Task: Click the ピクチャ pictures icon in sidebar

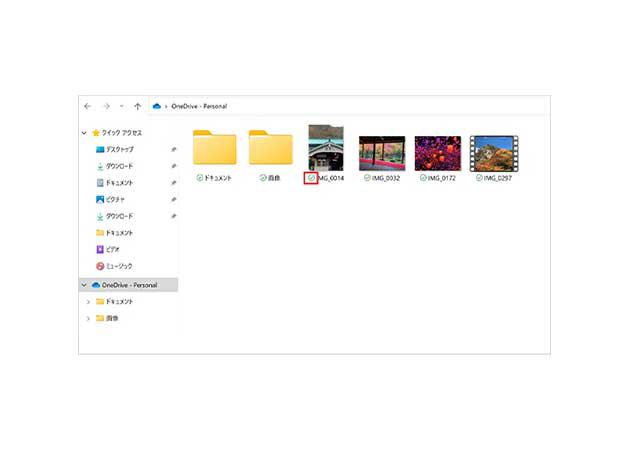Action: (x=100, y=199)
